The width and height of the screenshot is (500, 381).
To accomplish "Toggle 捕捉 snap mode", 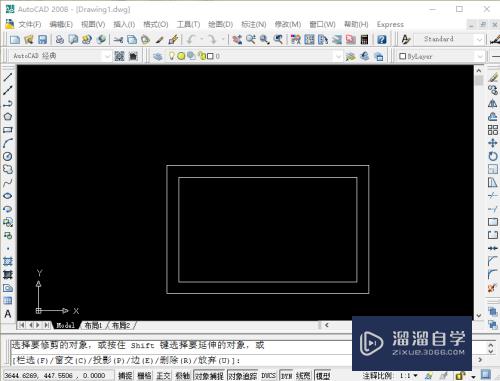I will click(x=125, y=376).
